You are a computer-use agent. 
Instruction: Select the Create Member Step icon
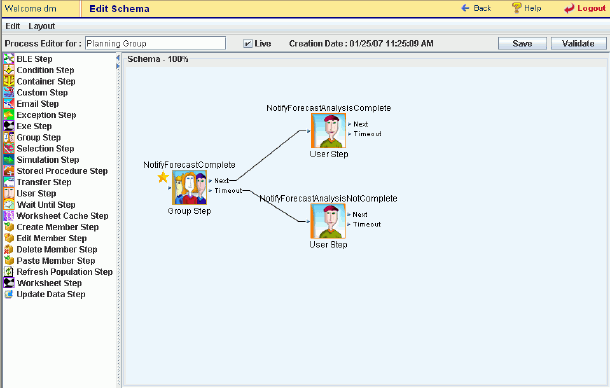tap(9, 227)
